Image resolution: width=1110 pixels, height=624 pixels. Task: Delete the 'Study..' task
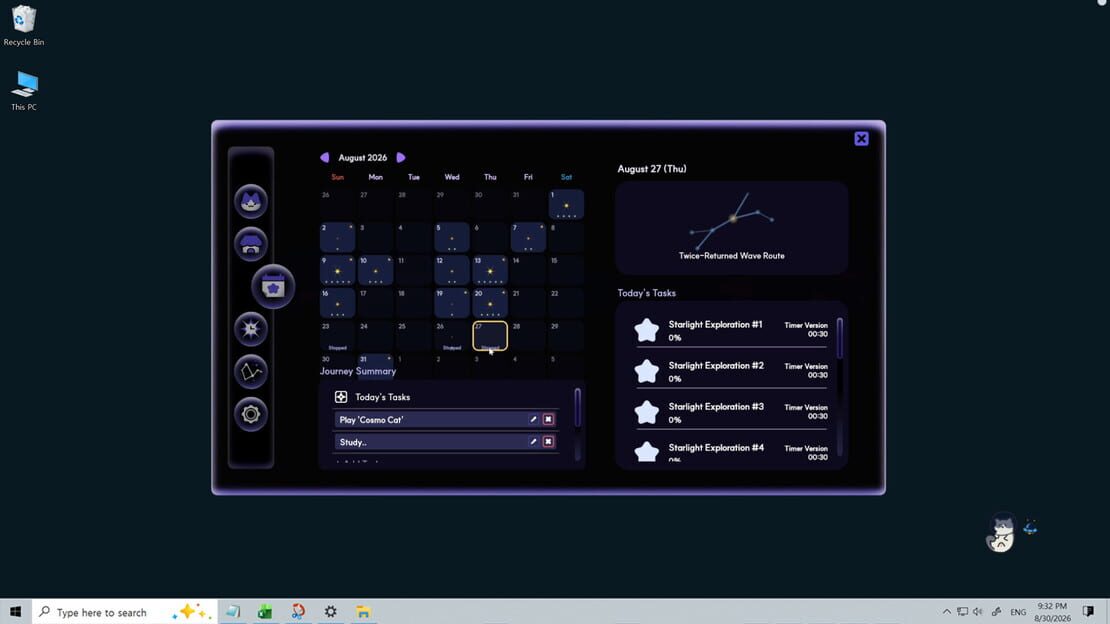point(548,441)
